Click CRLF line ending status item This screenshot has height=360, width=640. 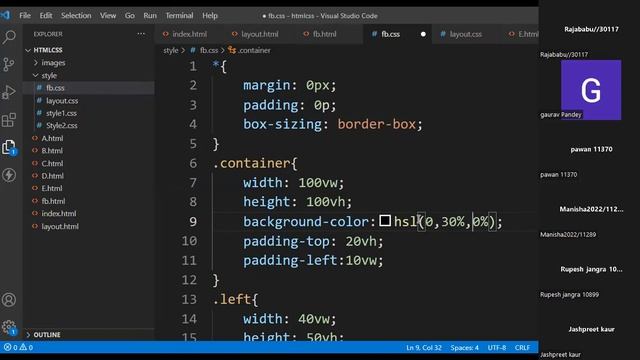(522, 348)
